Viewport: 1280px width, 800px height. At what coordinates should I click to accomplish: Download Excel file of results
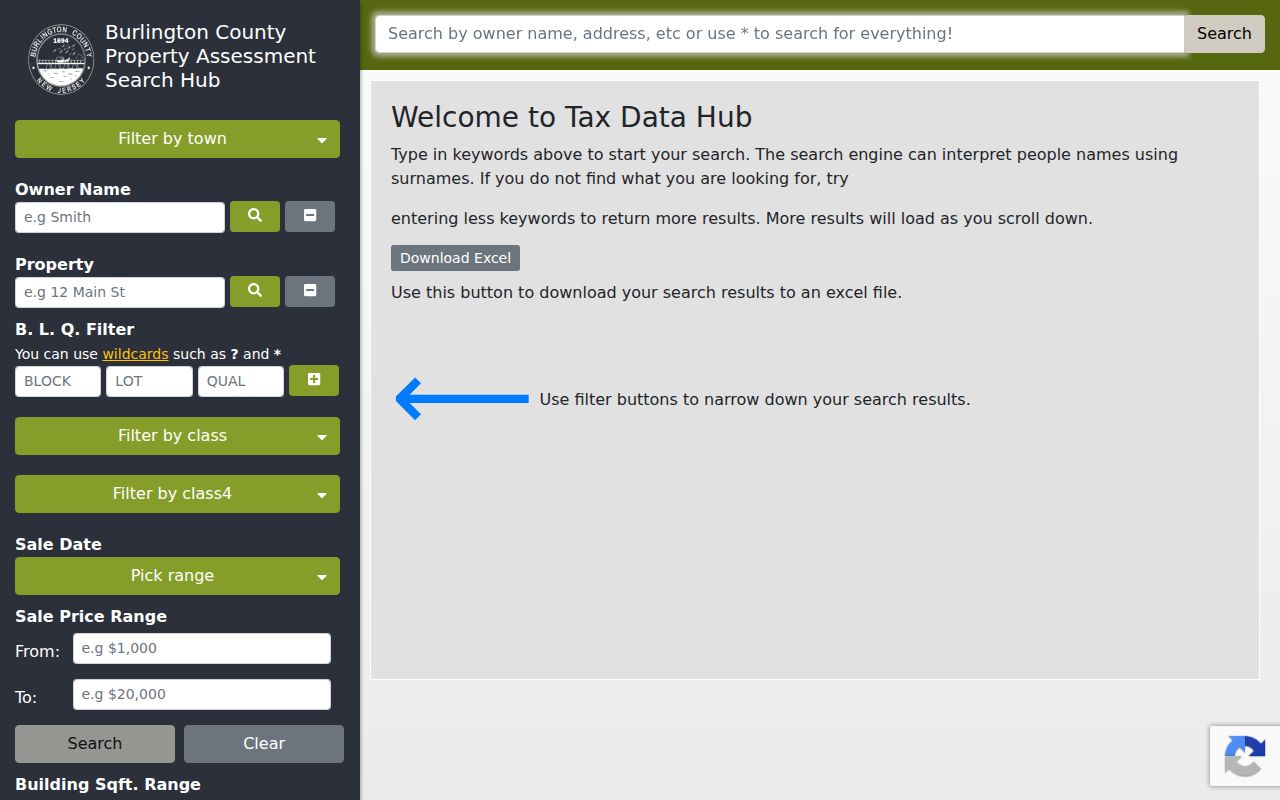click(x=455, y=258)
